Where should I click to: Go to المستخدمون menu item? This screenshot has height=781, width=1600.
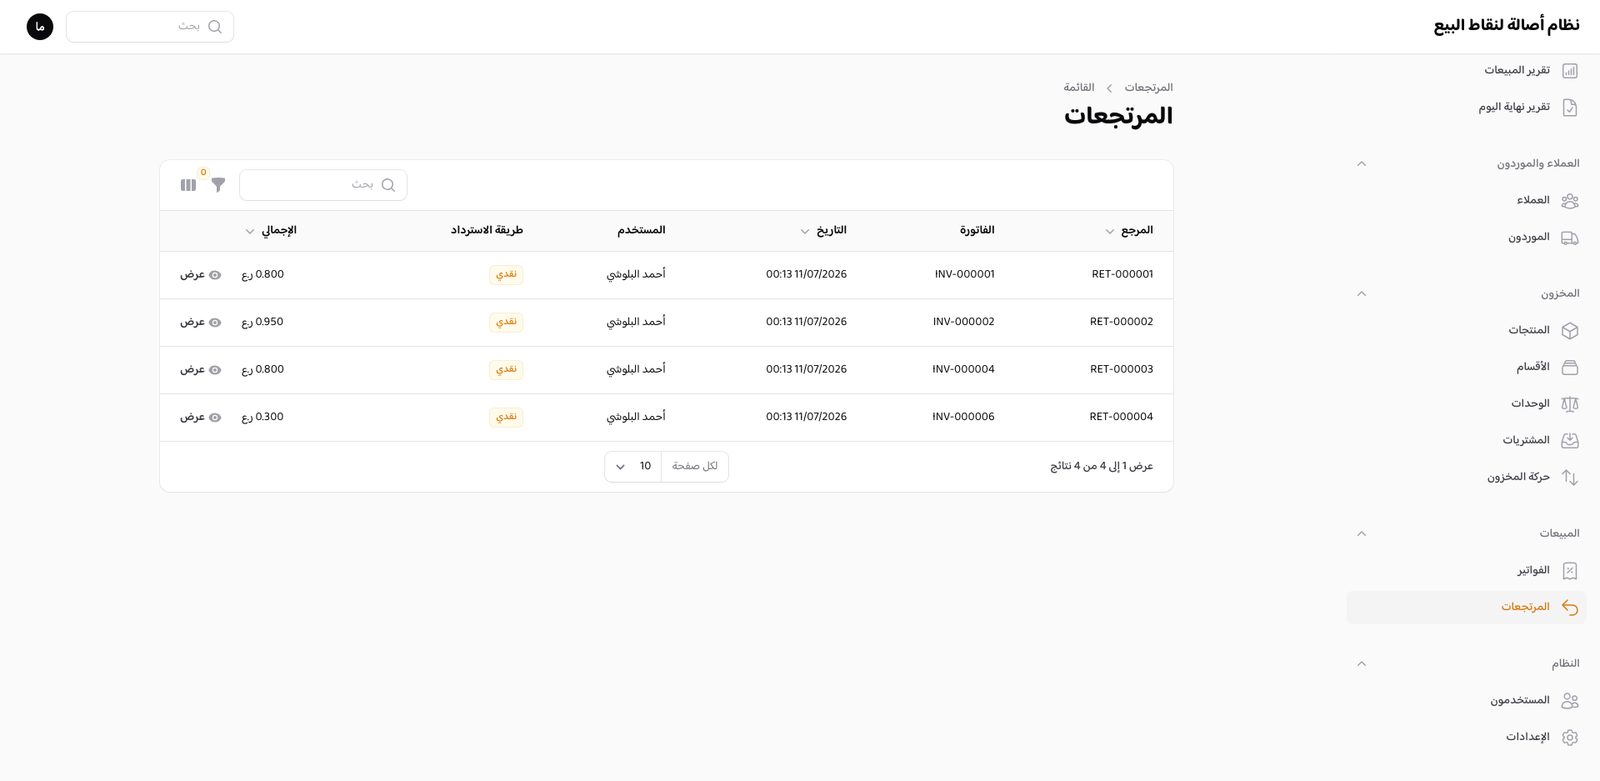[1466, 701]
